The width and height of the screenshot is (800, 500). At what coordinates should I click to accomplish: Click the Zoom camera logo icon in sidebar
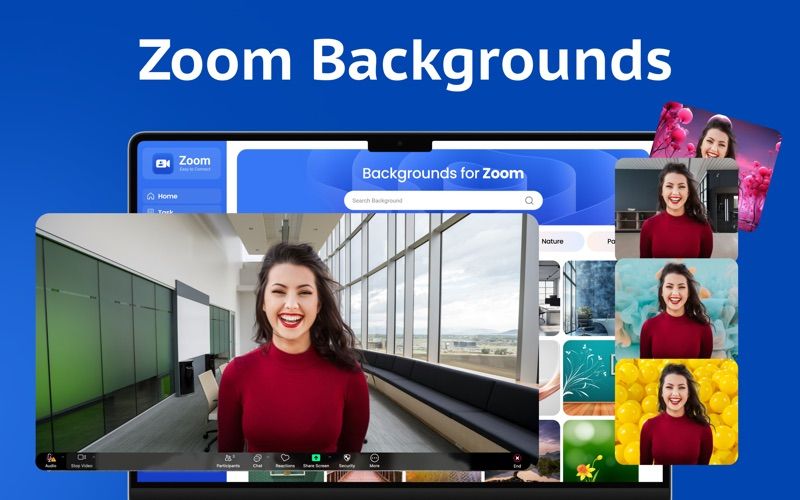pos(163,164)
